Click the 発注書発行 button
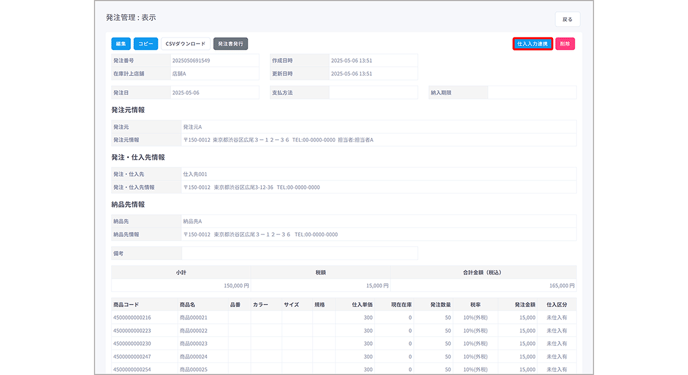Screen dimensions: 688x375 [x=231, y=44]
